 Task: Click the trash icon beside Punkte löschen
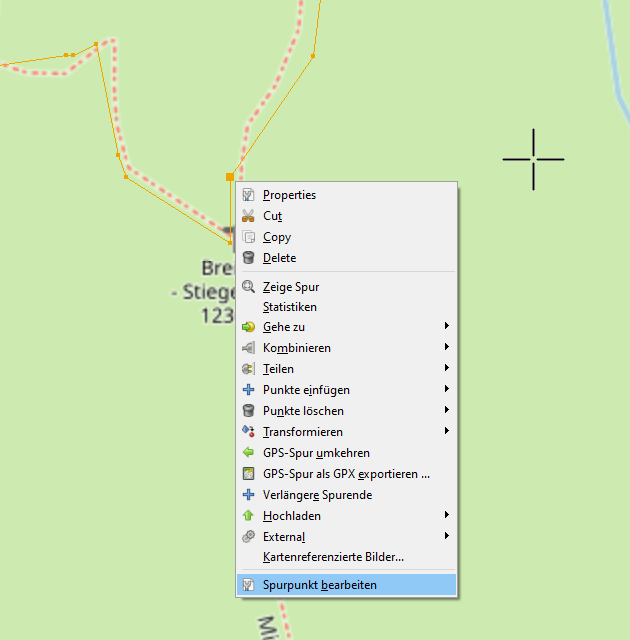248,411
